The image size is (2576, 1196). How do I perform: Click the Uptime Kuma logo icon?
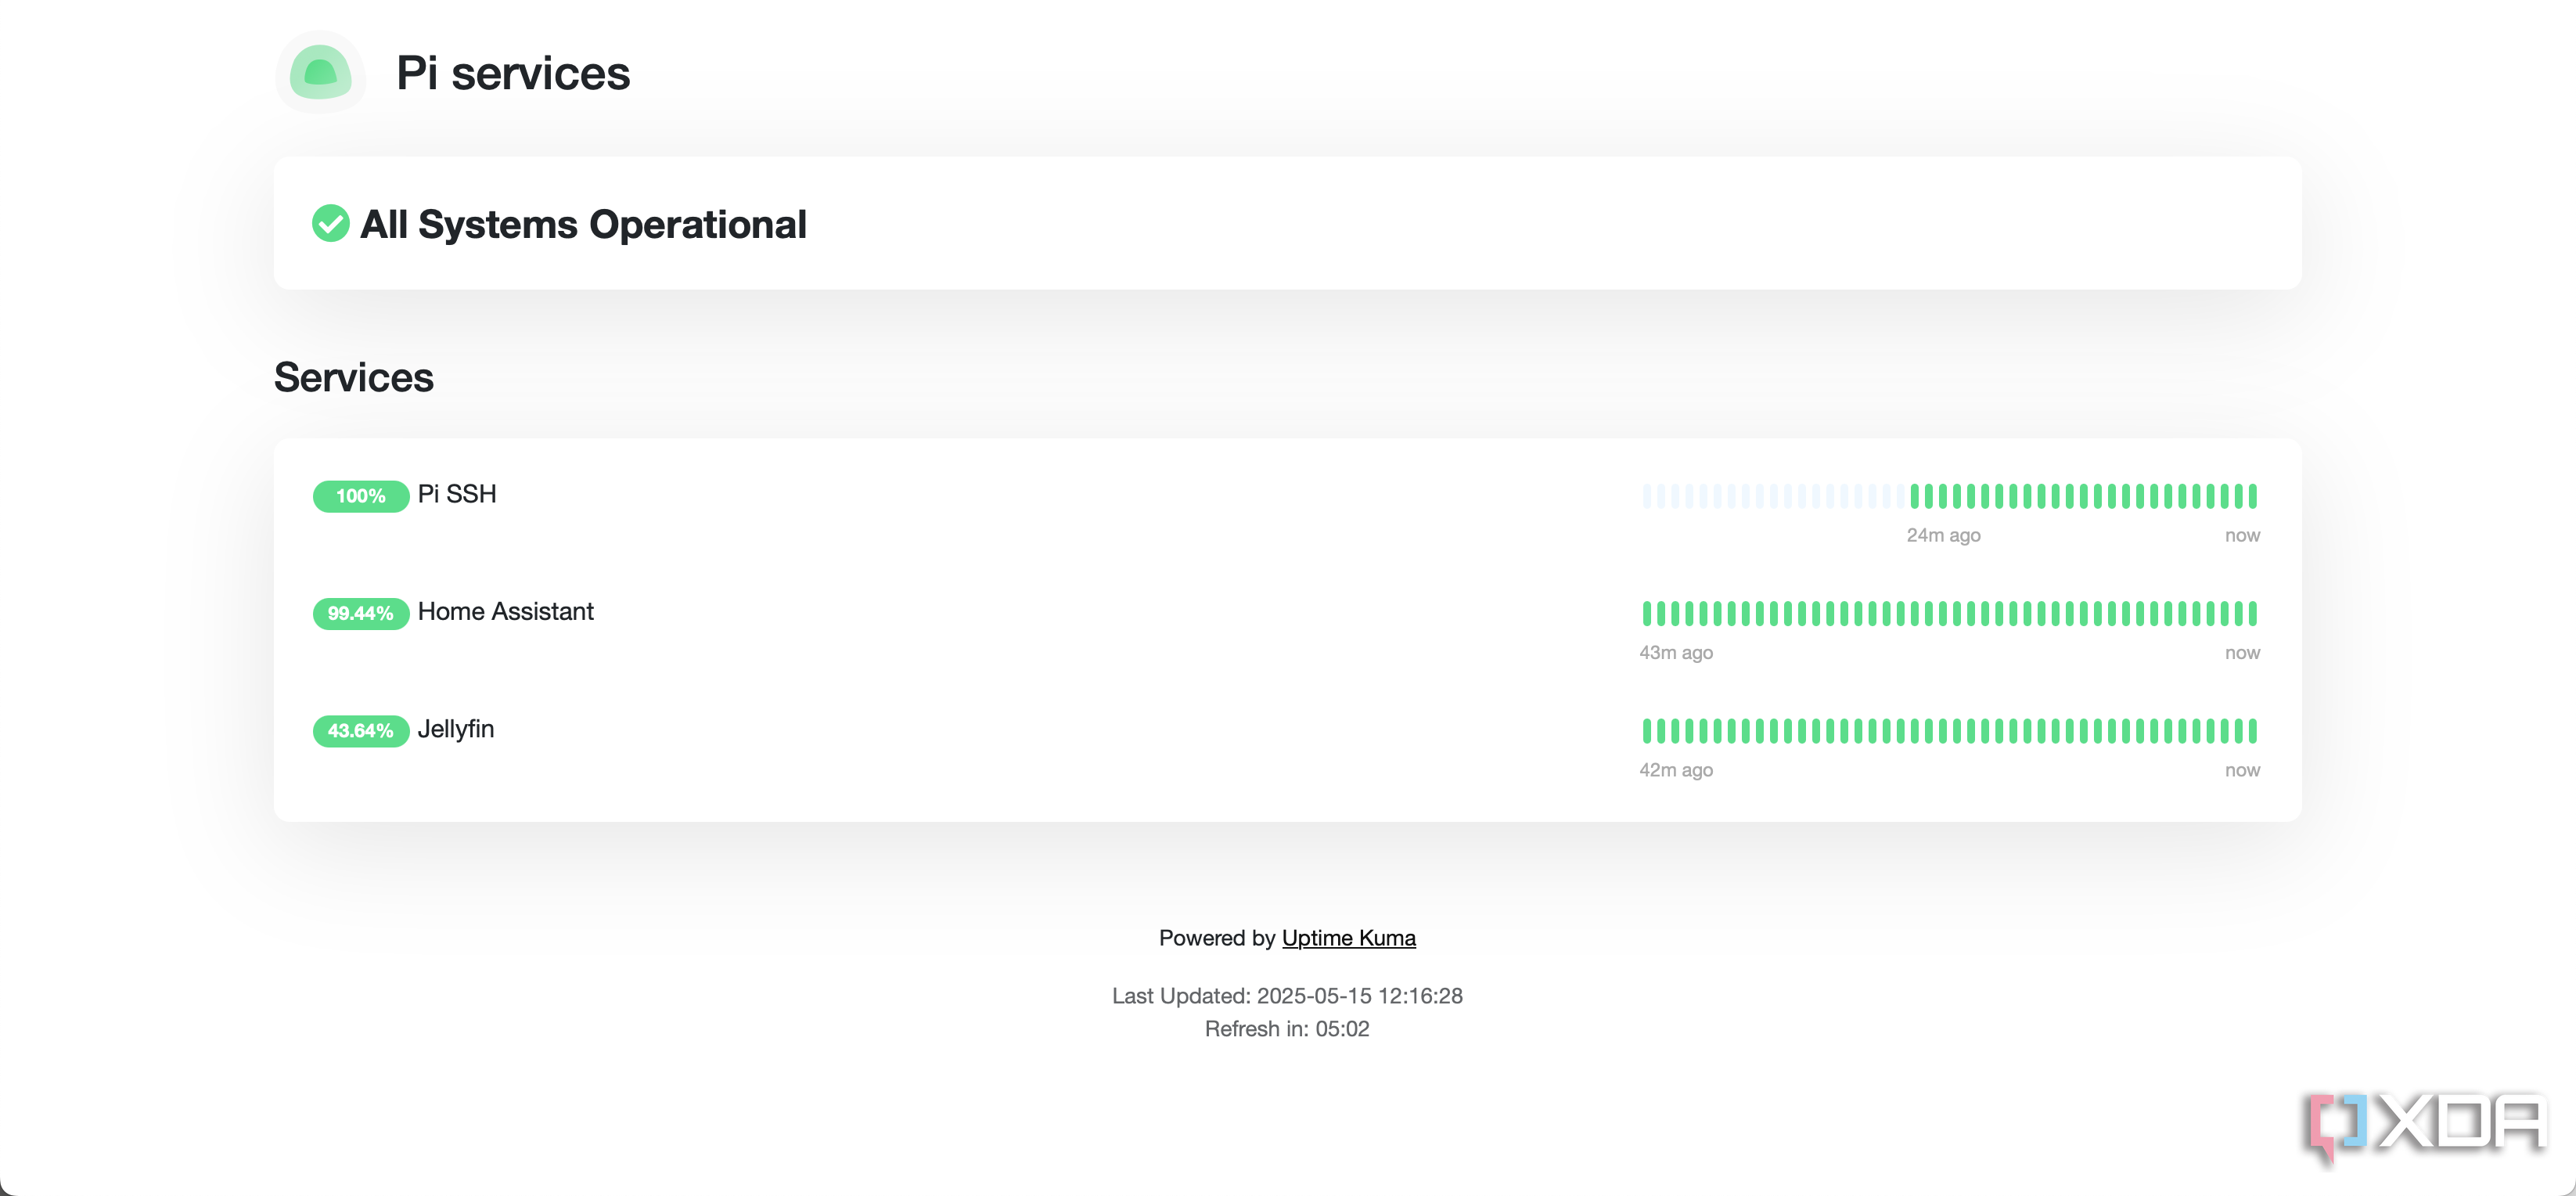coord(321,72)
